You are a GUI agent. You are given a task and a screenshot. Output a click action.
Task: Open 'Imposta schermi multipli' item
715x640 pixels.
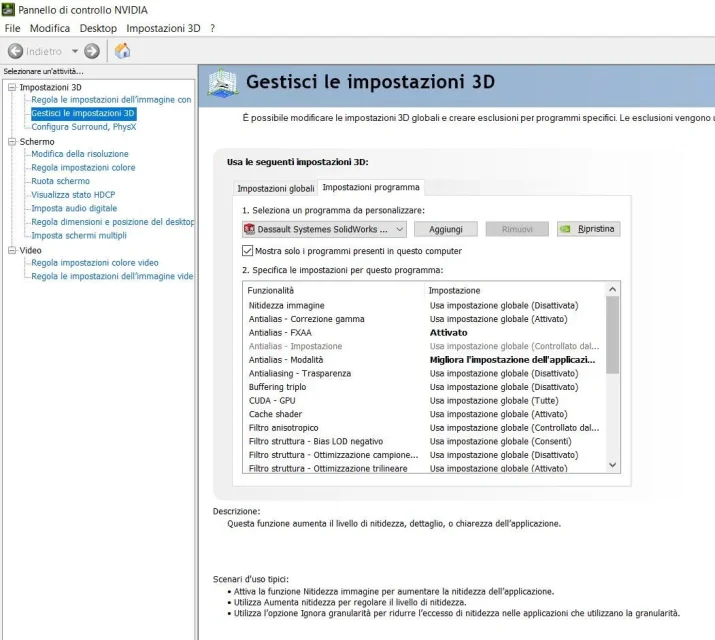click(x=79, y=236)
